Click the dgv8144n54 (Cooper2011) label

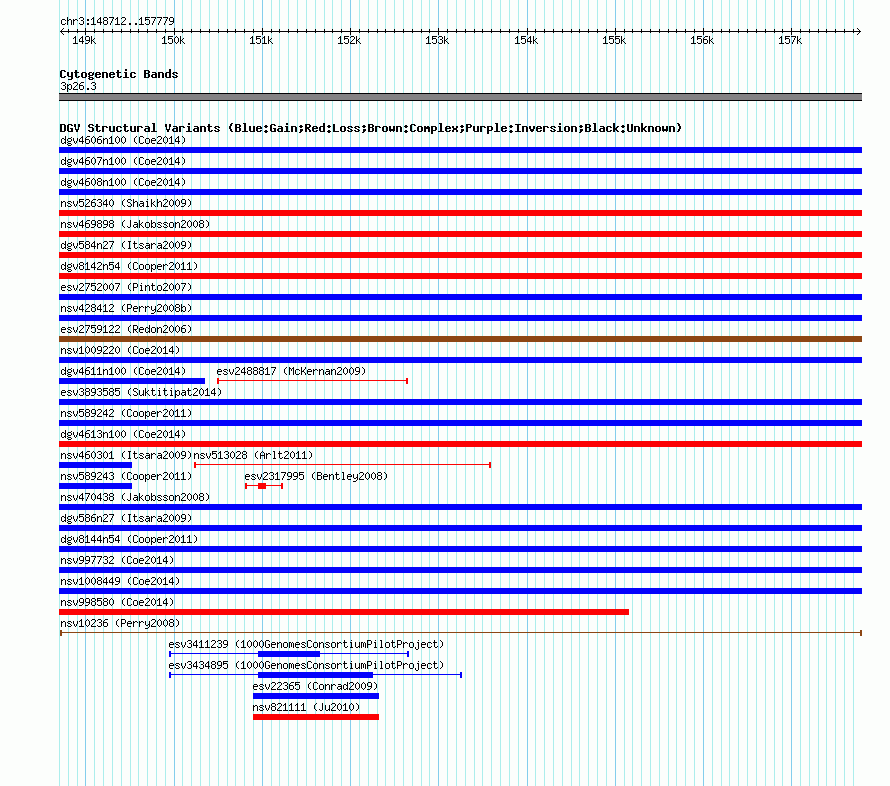coord(129,539)
